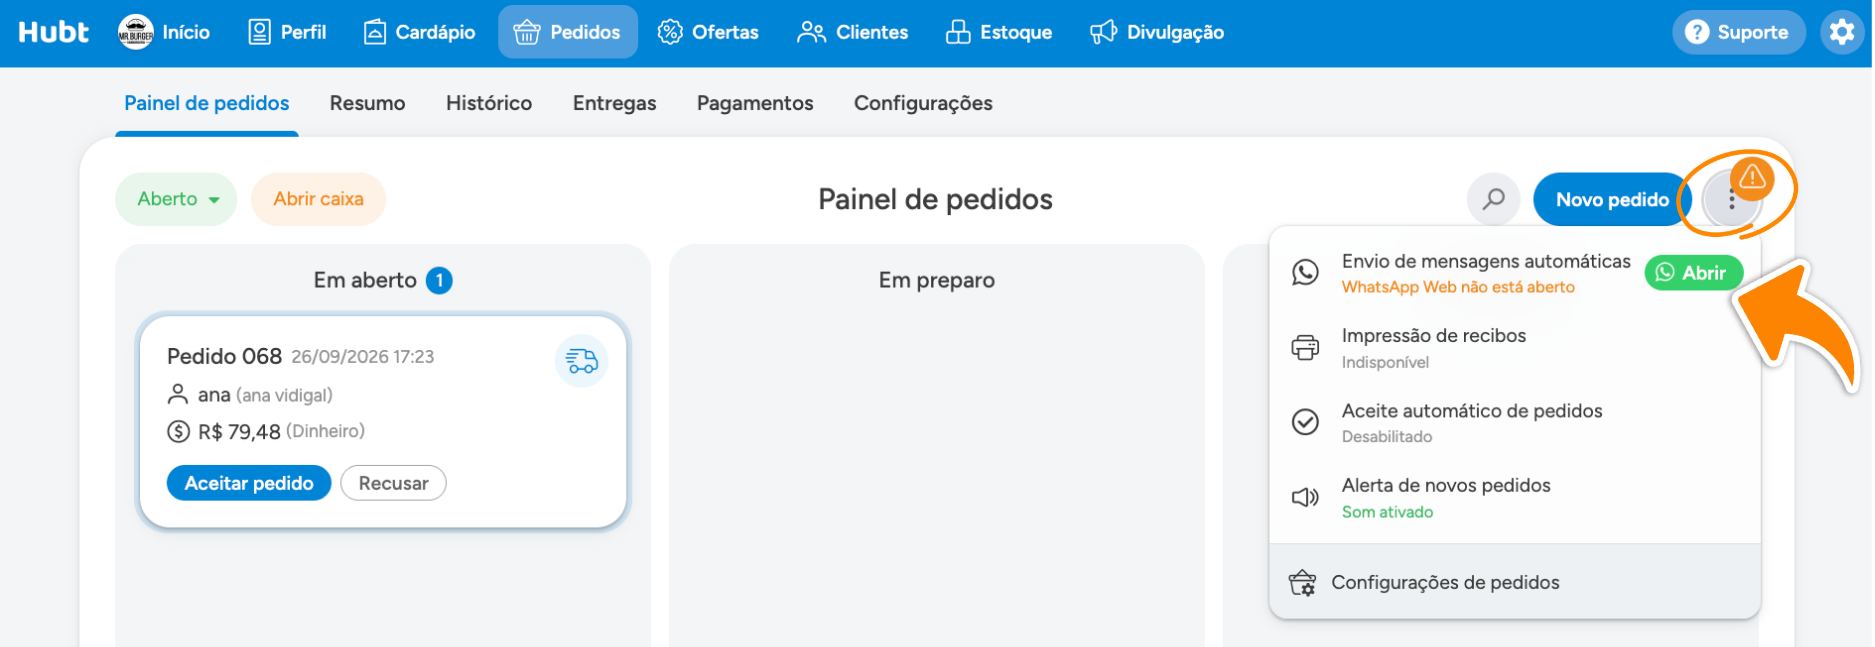Open the settings gear icon

pos(1842,32)
